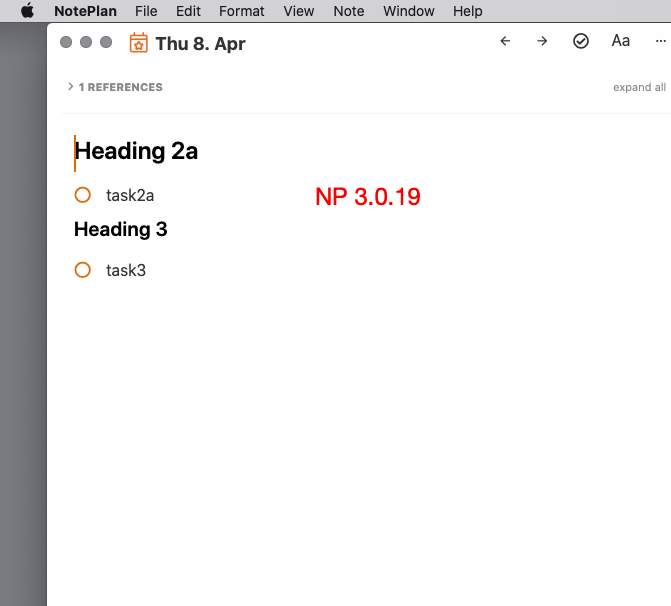The image size is (671, 606).
Task: Minimize the NotePlan window
Action: point(86,42)
